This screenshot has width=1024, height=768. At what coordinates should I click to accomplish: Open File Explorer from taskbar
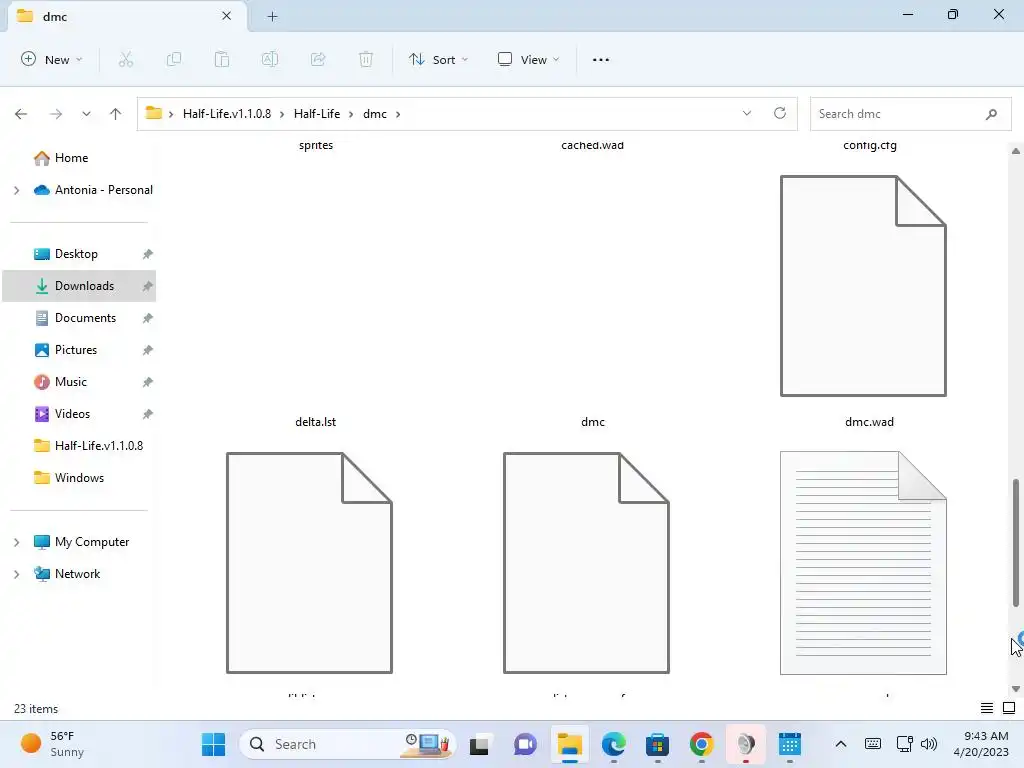tap(569, 744)
